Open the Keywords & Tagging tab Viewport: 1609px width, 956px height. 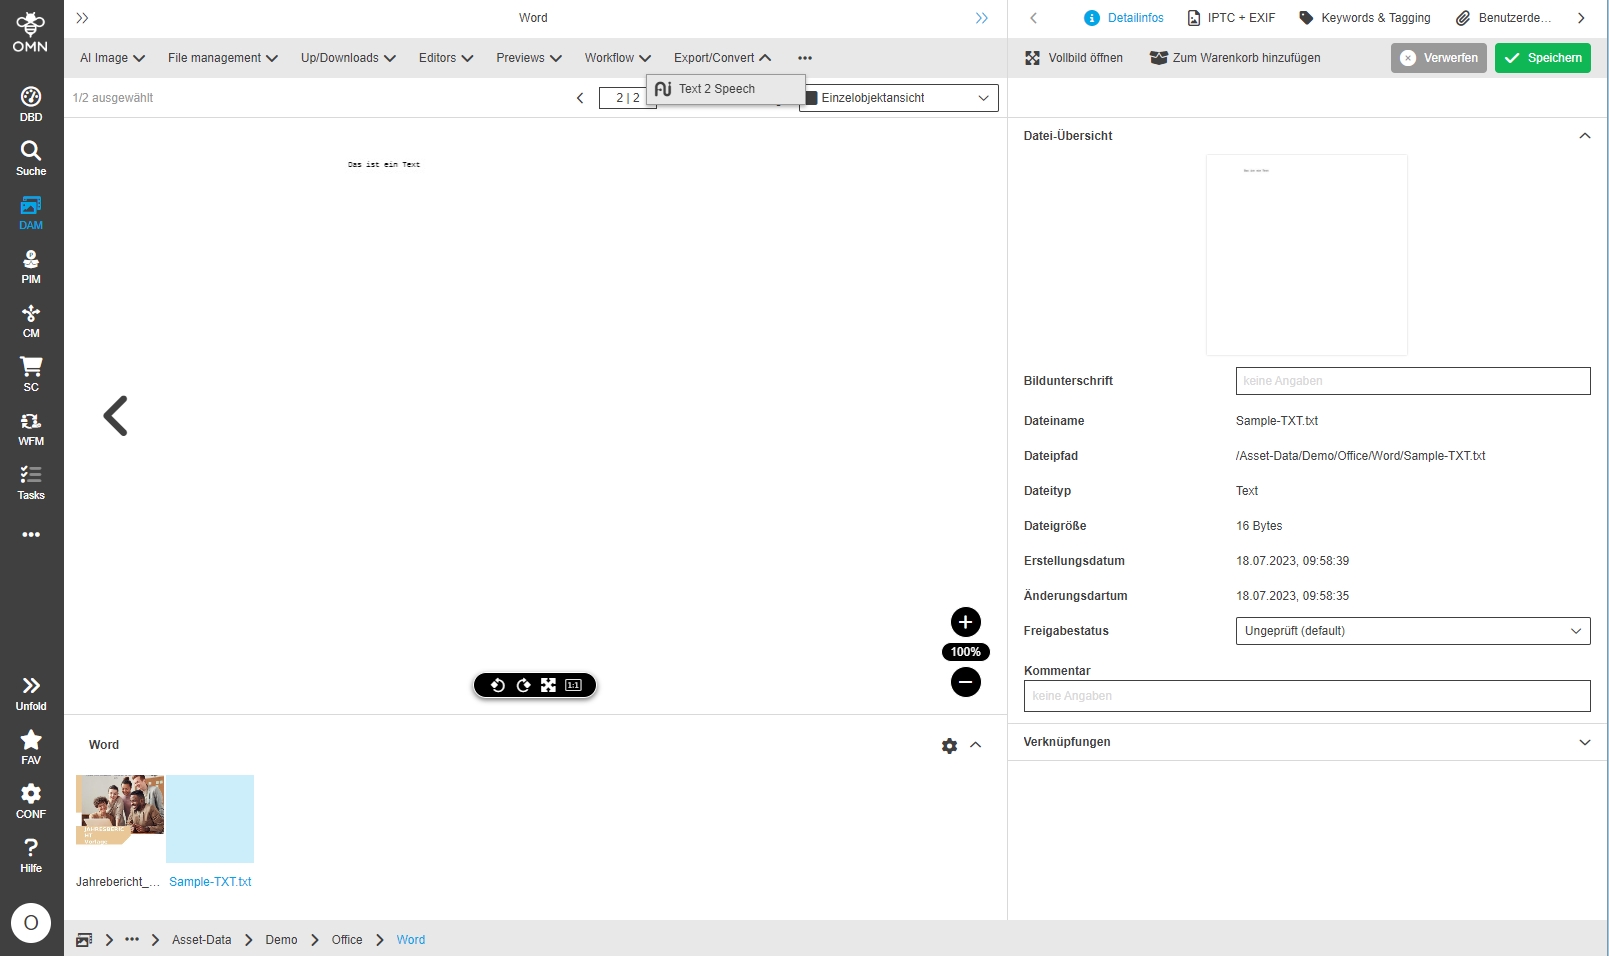point(1364,18)
